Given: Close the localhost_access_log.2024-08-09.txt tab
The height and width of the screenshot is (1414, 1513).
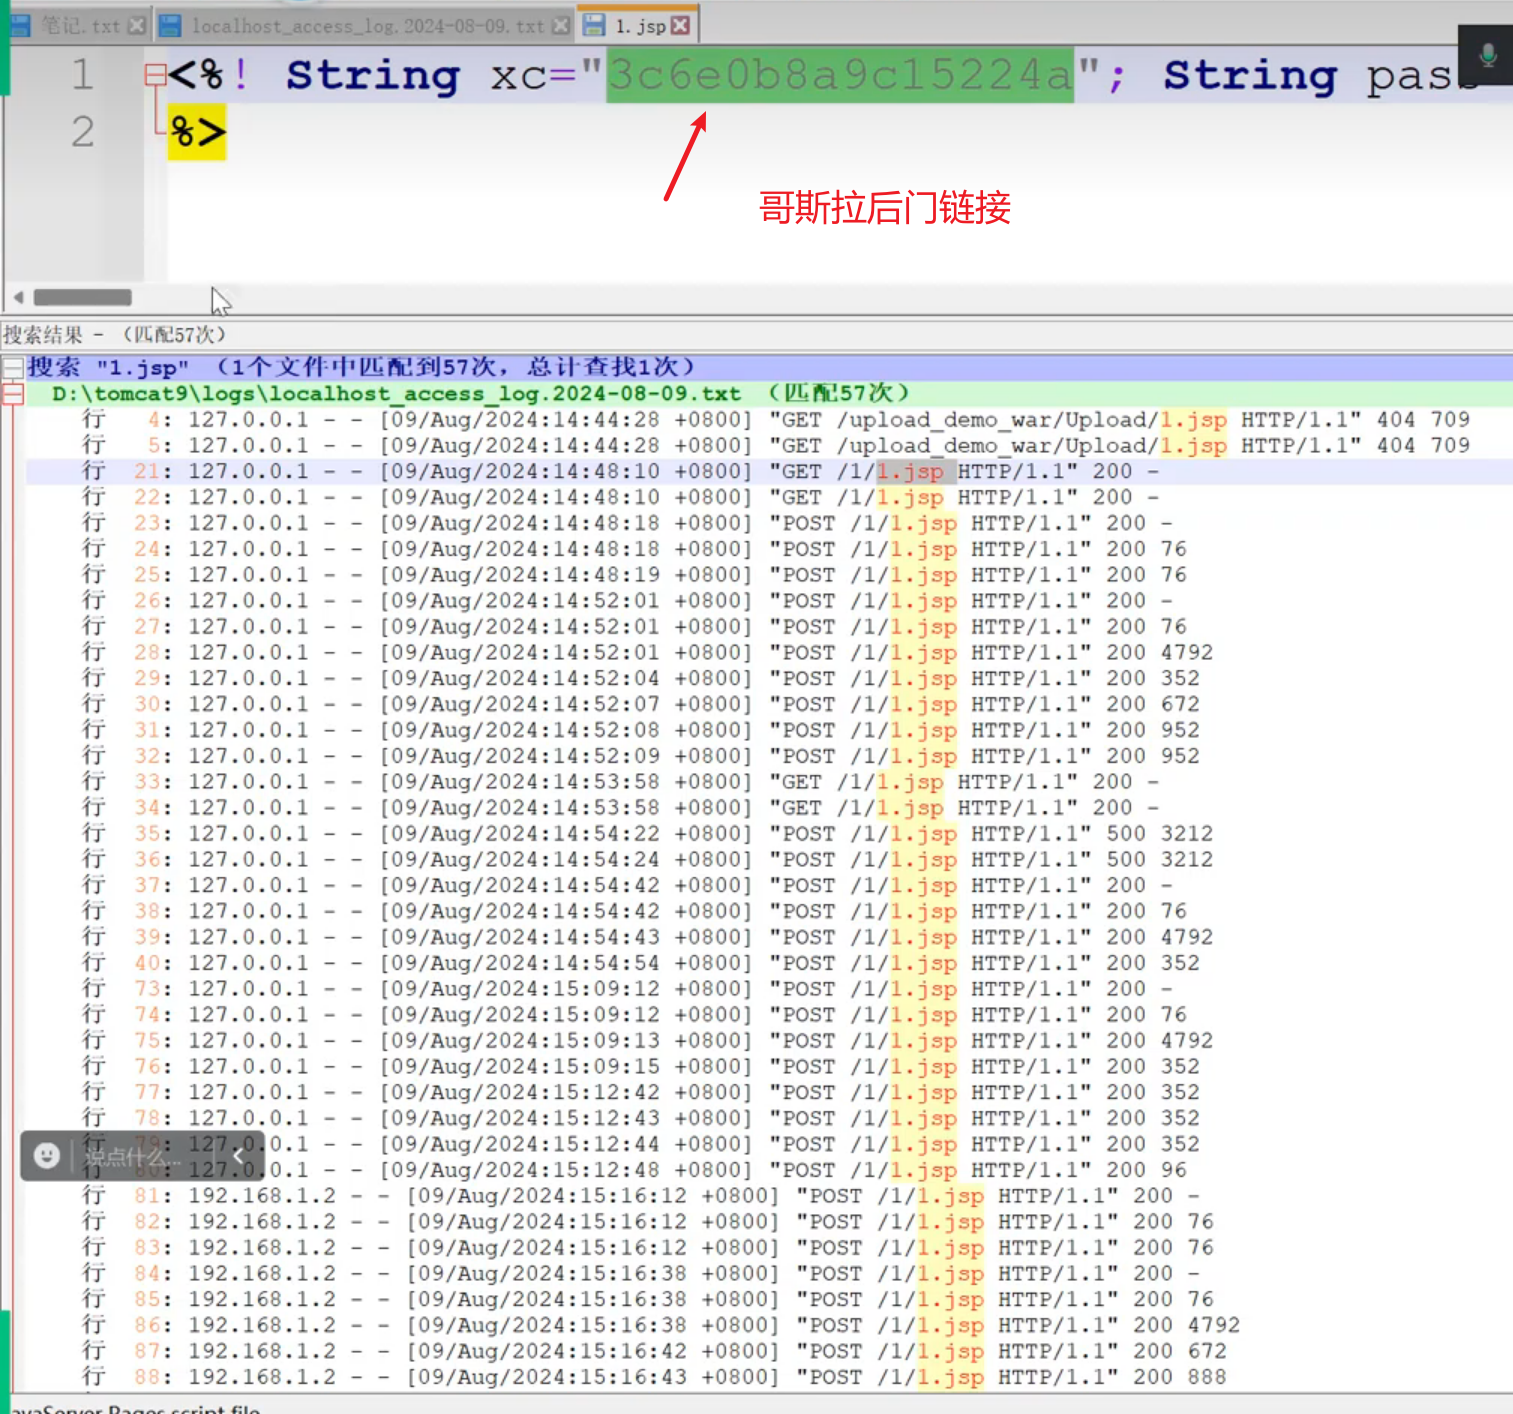Looking at the screenshot, I should 561,26.
